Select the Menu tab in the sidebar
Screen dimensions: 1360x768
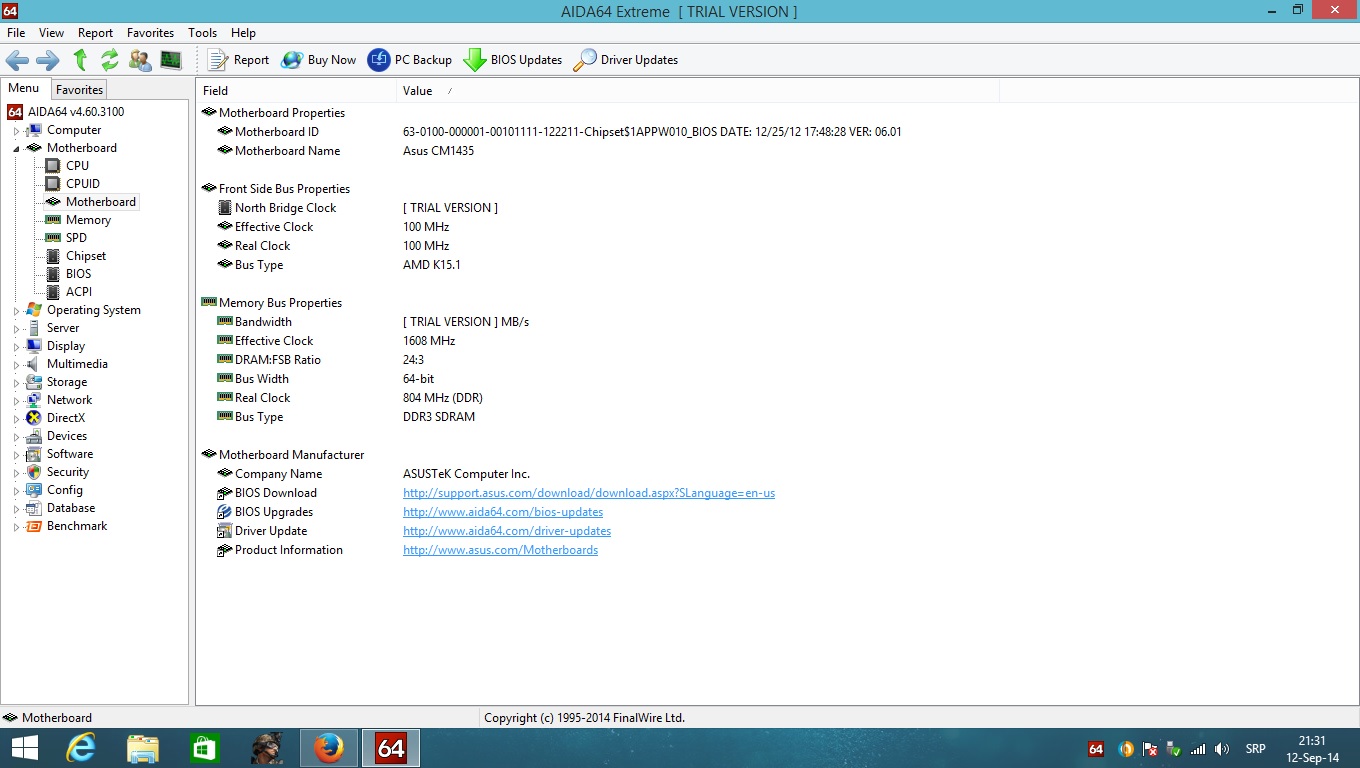pos(24,88)
